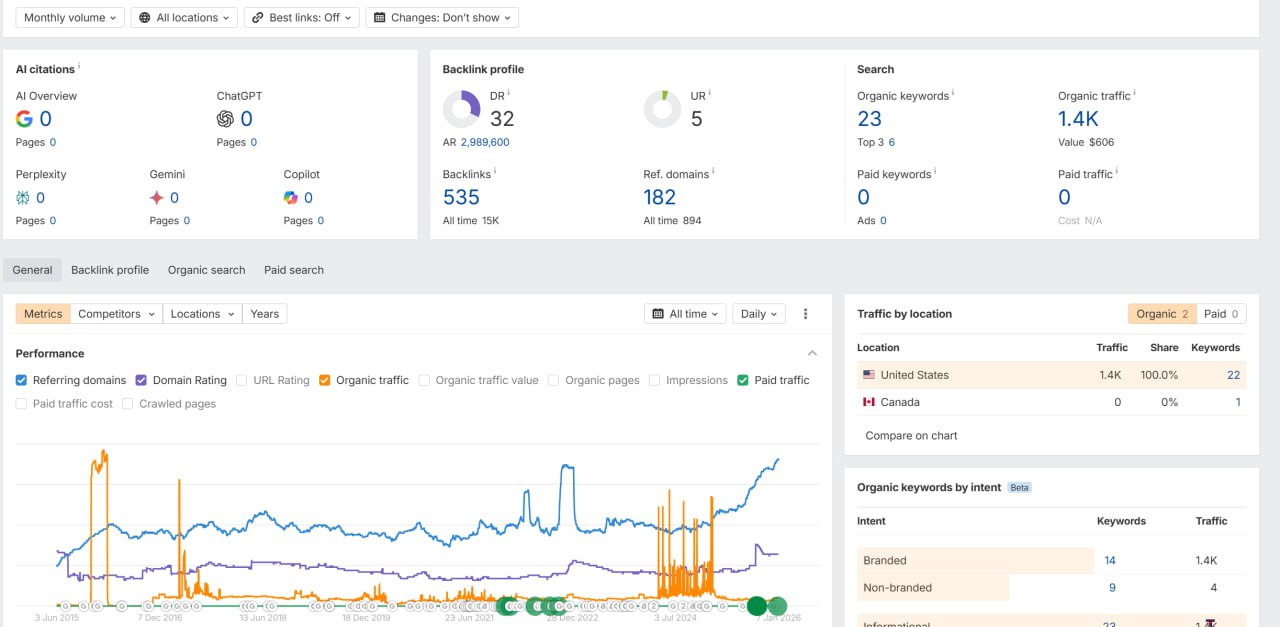Click the Compare on chart link
1280x627 pixels.
click(x=911, y=435)
